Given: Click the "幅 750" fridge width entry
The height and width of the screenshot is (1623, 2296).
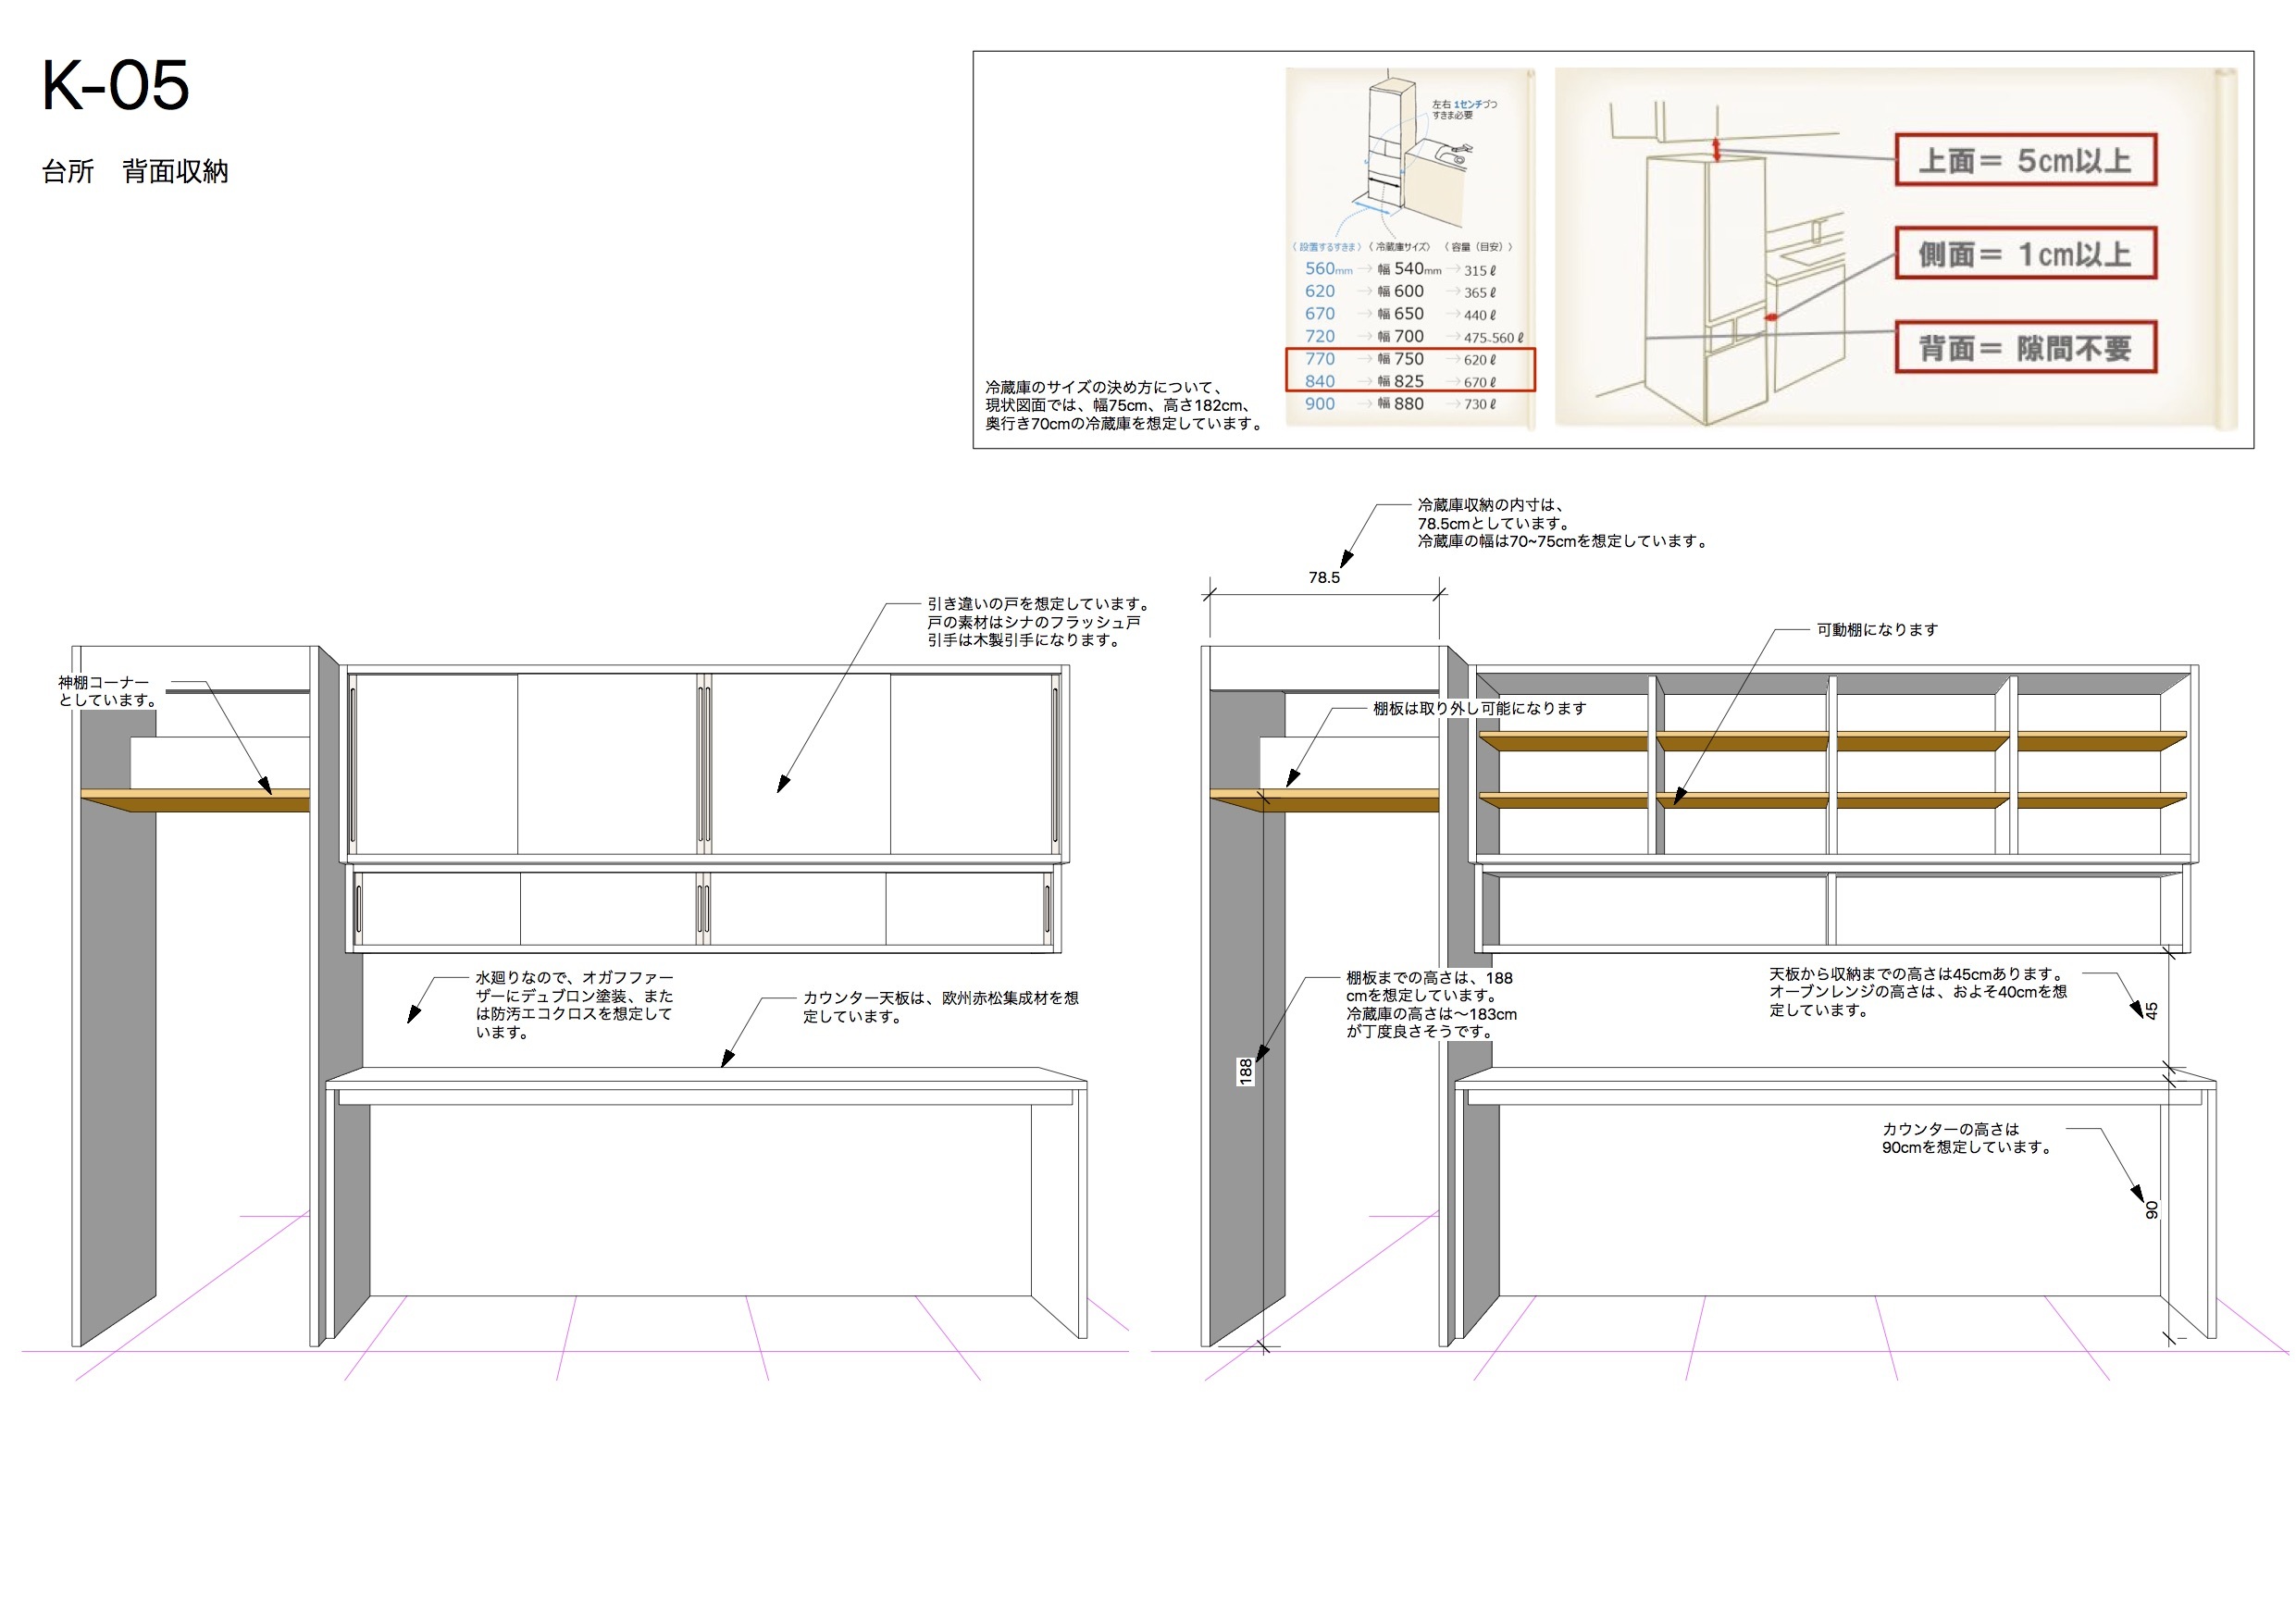Looking at the screenshot, I should pos(1401,359).
